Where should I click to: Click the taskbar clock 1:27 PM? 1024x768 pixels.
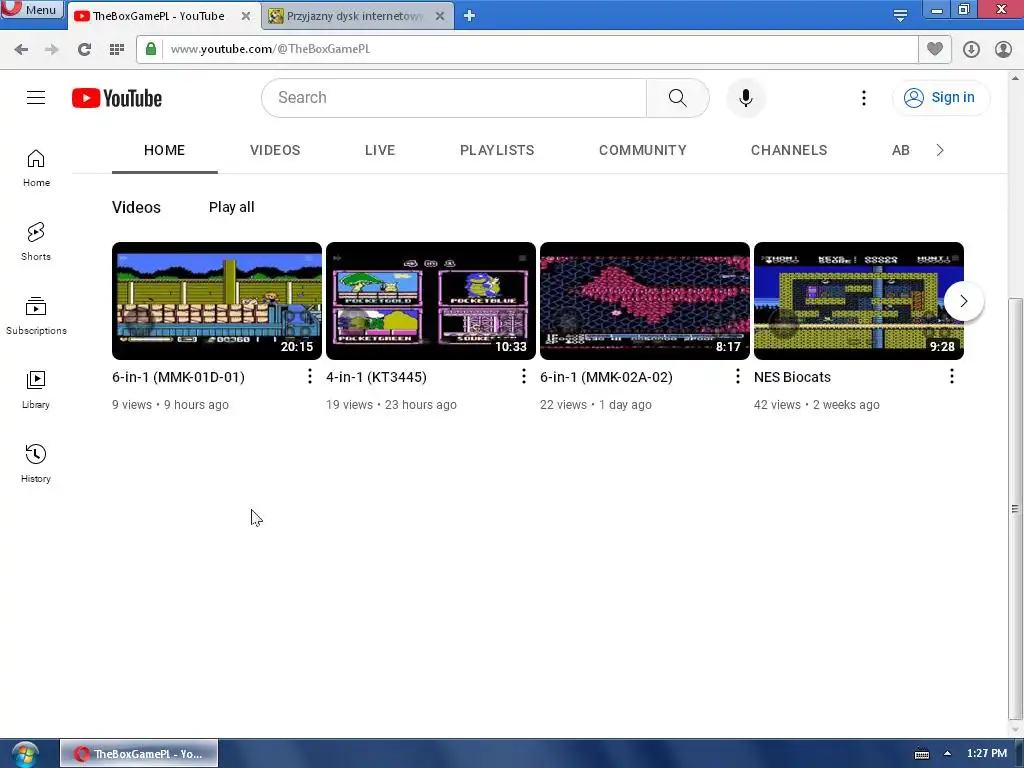987,753
